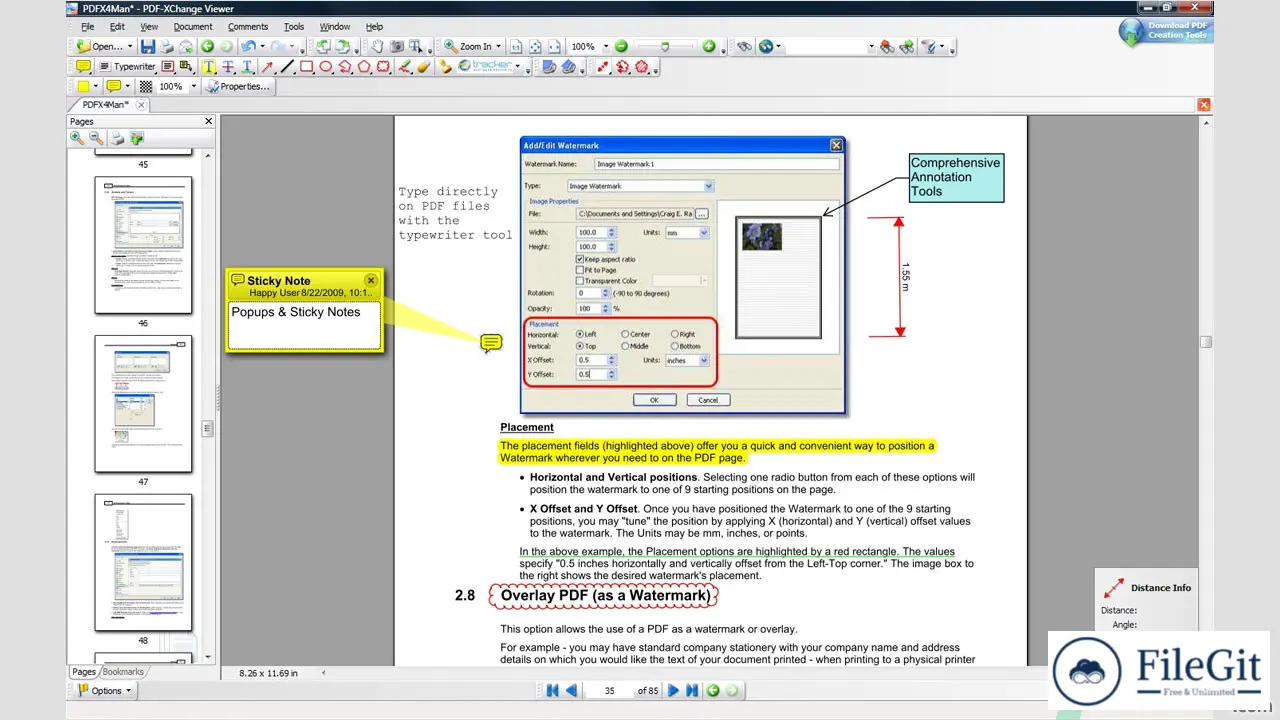Click the print icon in Pages panel
The height and width of the screenshot is (720, 1280).
(x=117, y=138)
